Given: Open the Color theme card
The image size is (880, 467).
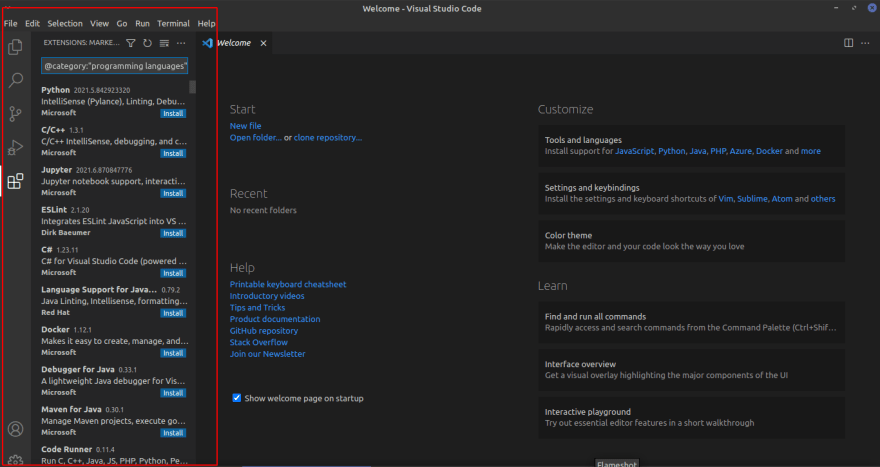Looking at the screenshot, I should click(691, 241).
